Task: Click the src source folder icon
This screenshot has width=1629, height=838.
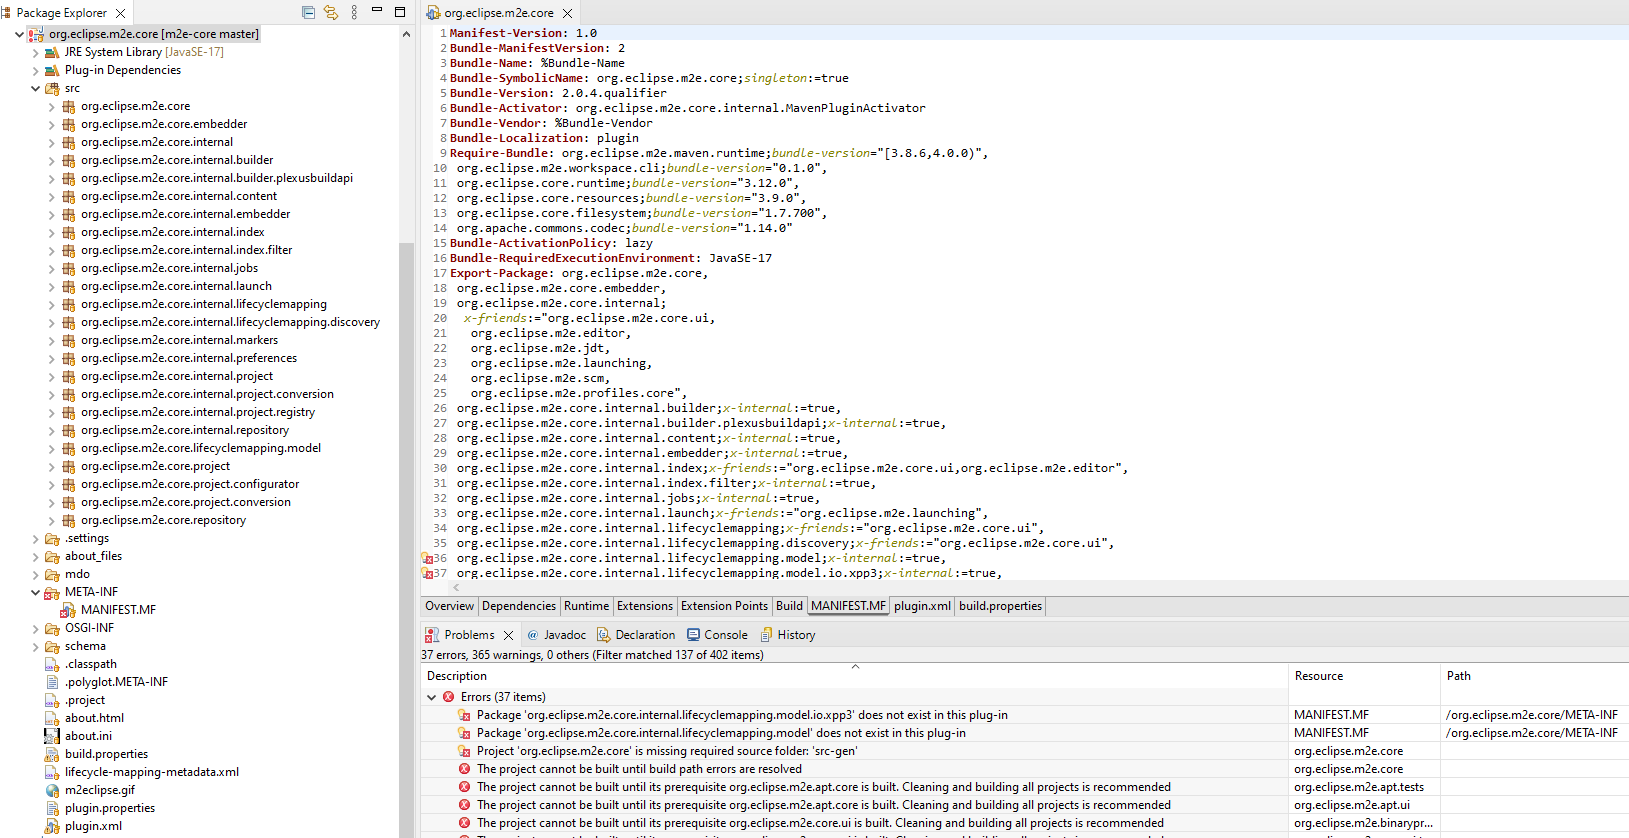Action: point(52,88)
